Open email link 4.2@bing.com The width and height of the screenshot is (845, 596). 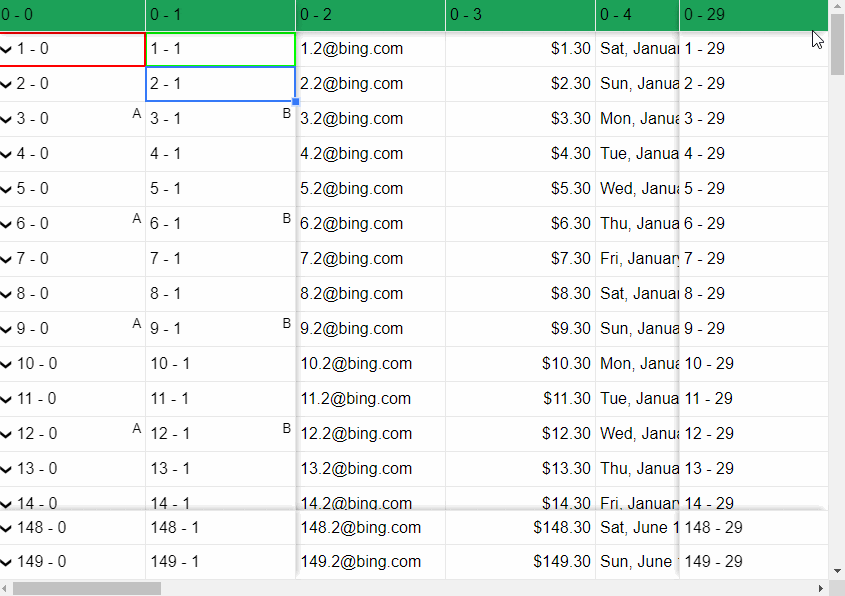coord(351,154)
